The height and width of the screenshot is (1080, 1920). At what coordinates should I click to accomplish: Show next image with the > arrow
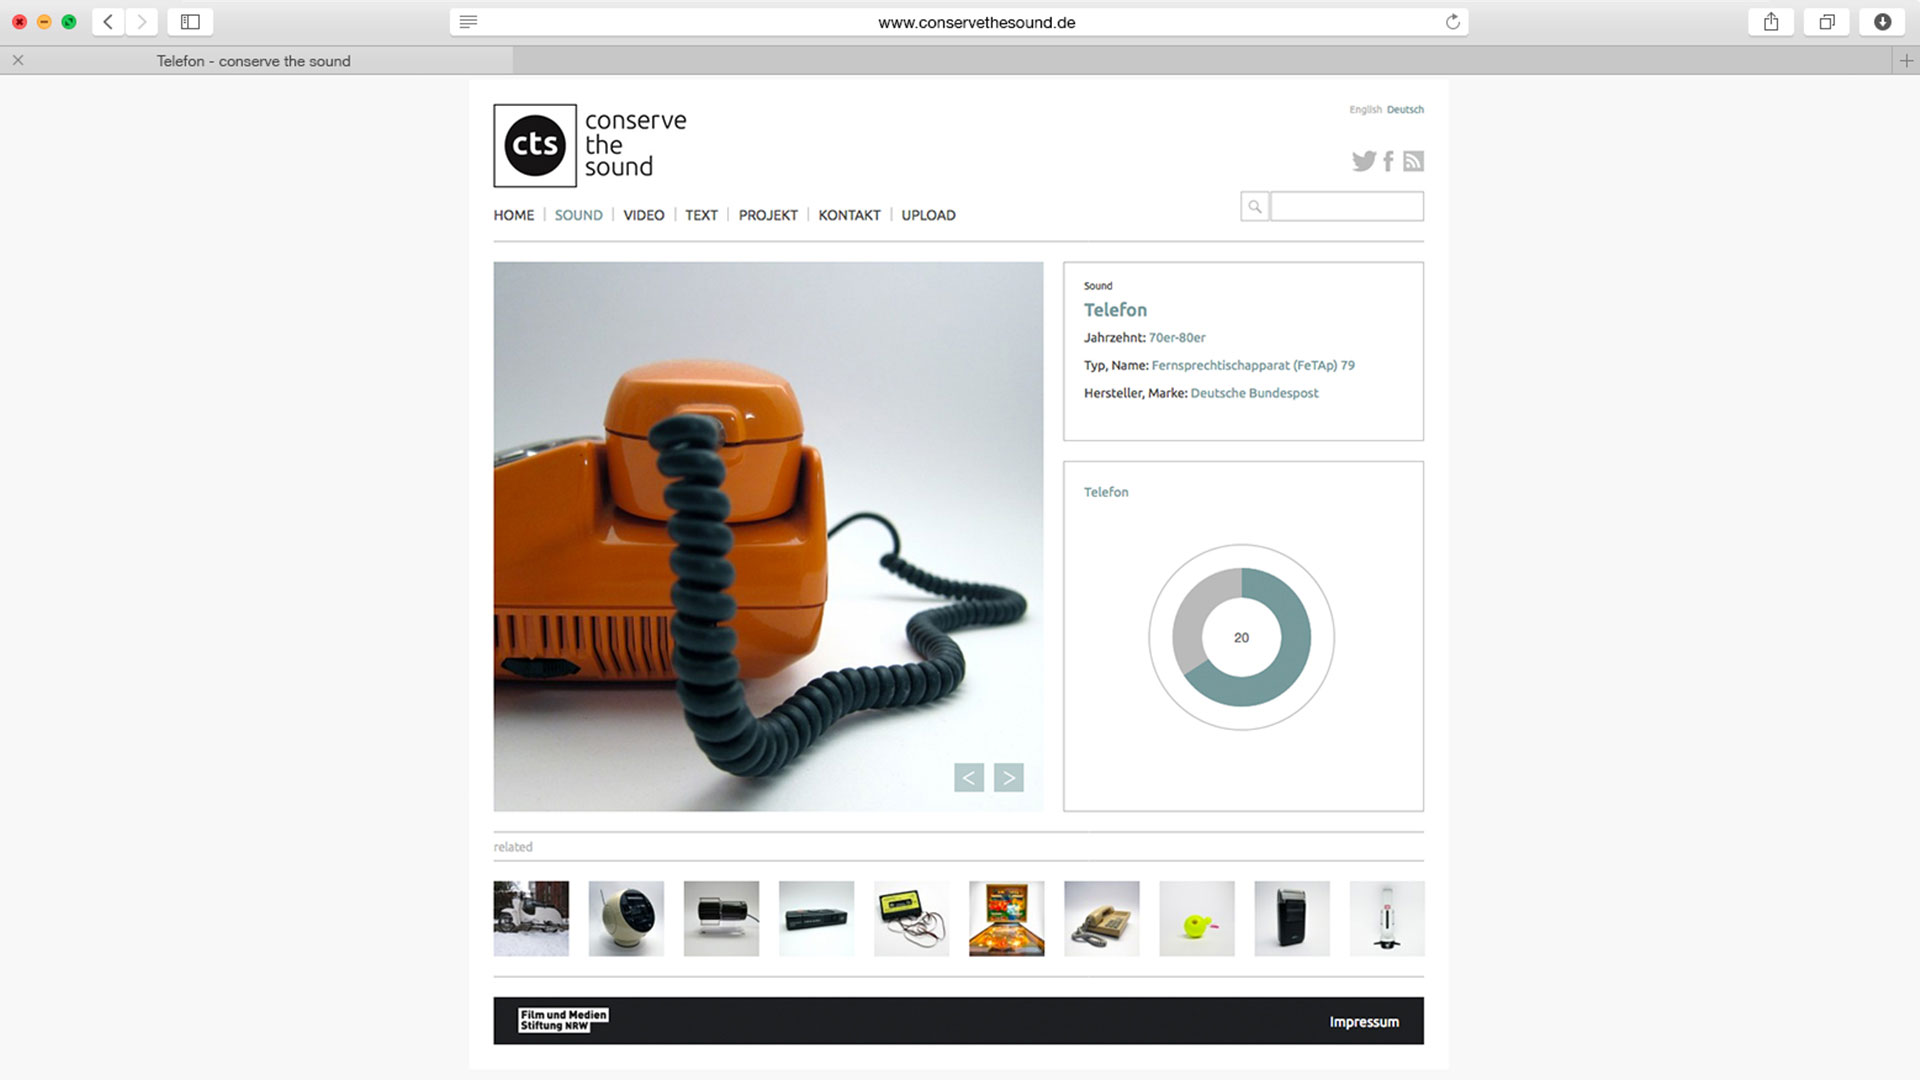point(1009,777)
